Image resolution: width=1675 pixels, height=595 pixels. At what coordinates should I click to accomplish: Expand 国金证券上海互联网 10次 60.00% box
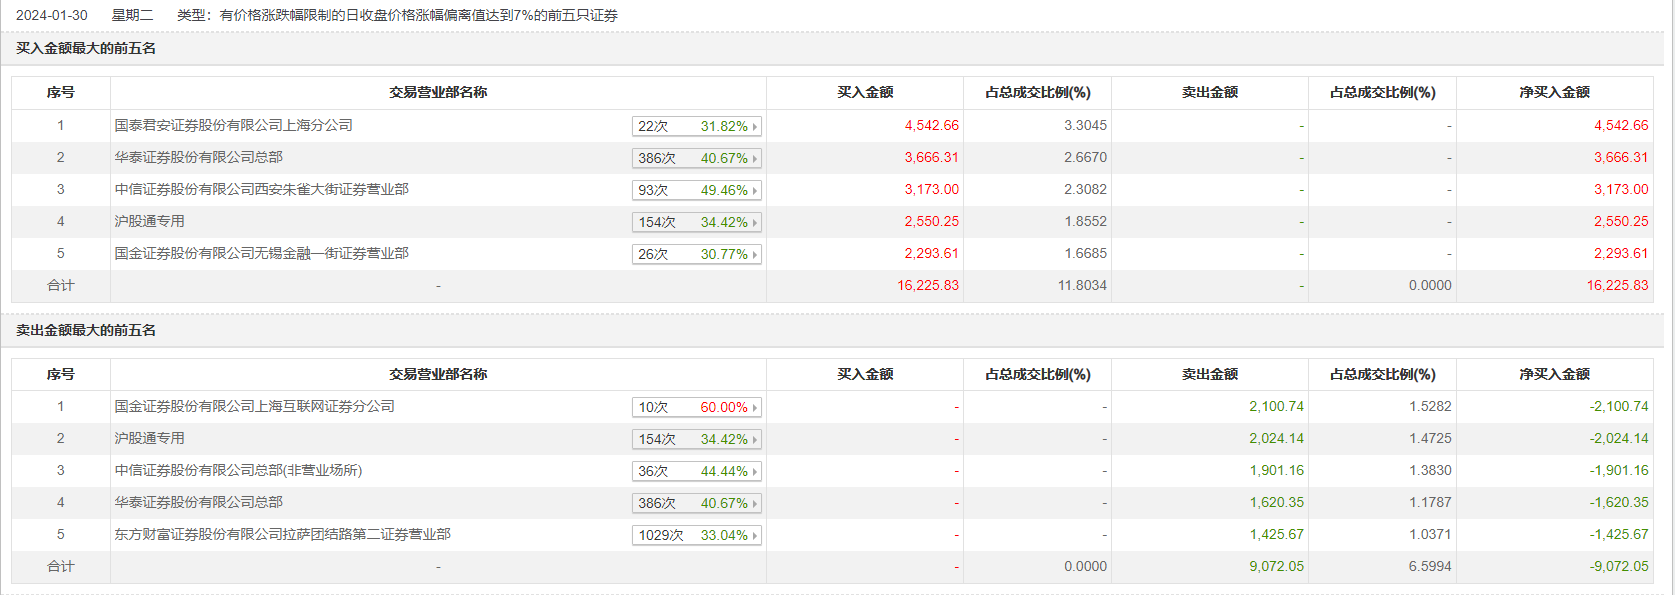click(x=697, y=407)
